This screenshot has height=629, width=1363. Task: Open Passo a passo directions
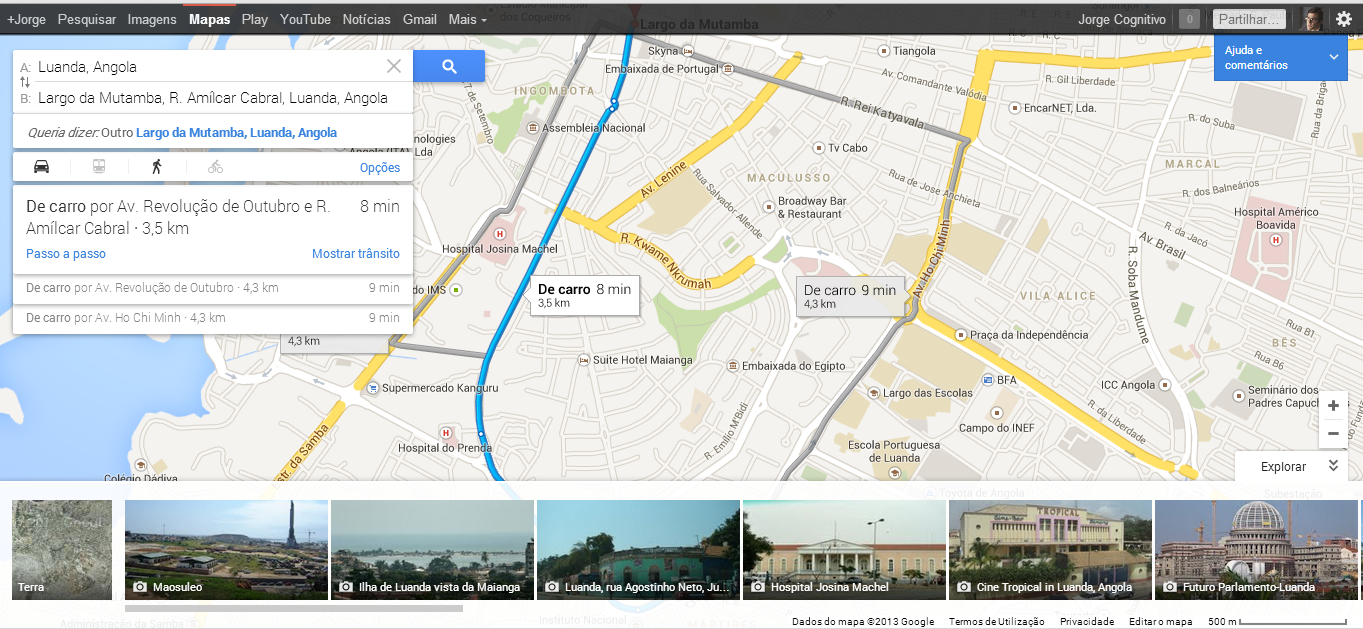click(66, 254)
